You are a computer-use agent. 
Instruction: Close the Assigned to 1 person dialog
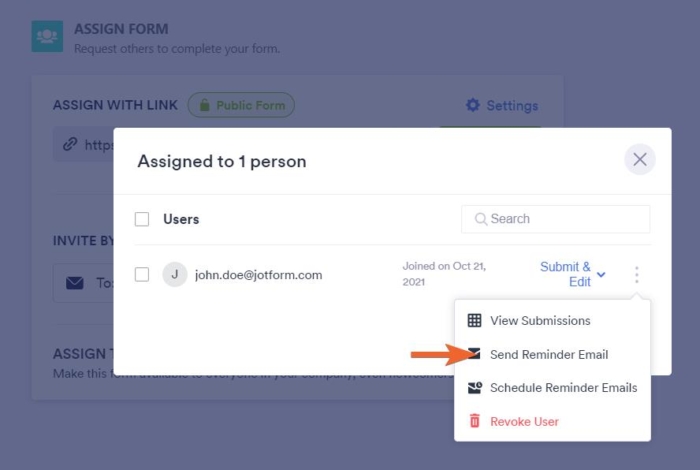(x=640, y=159)
